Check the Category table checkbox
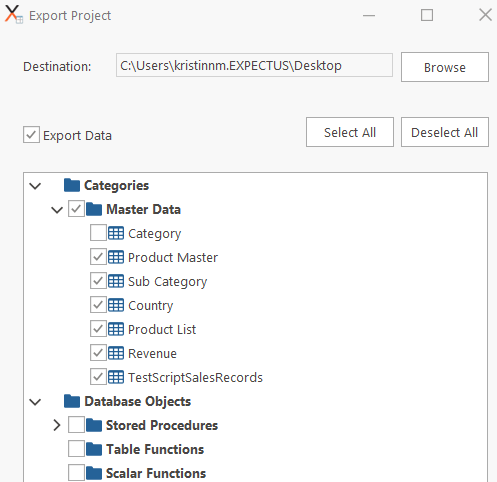This screenshot has height=482, width=497. [98, 233]
